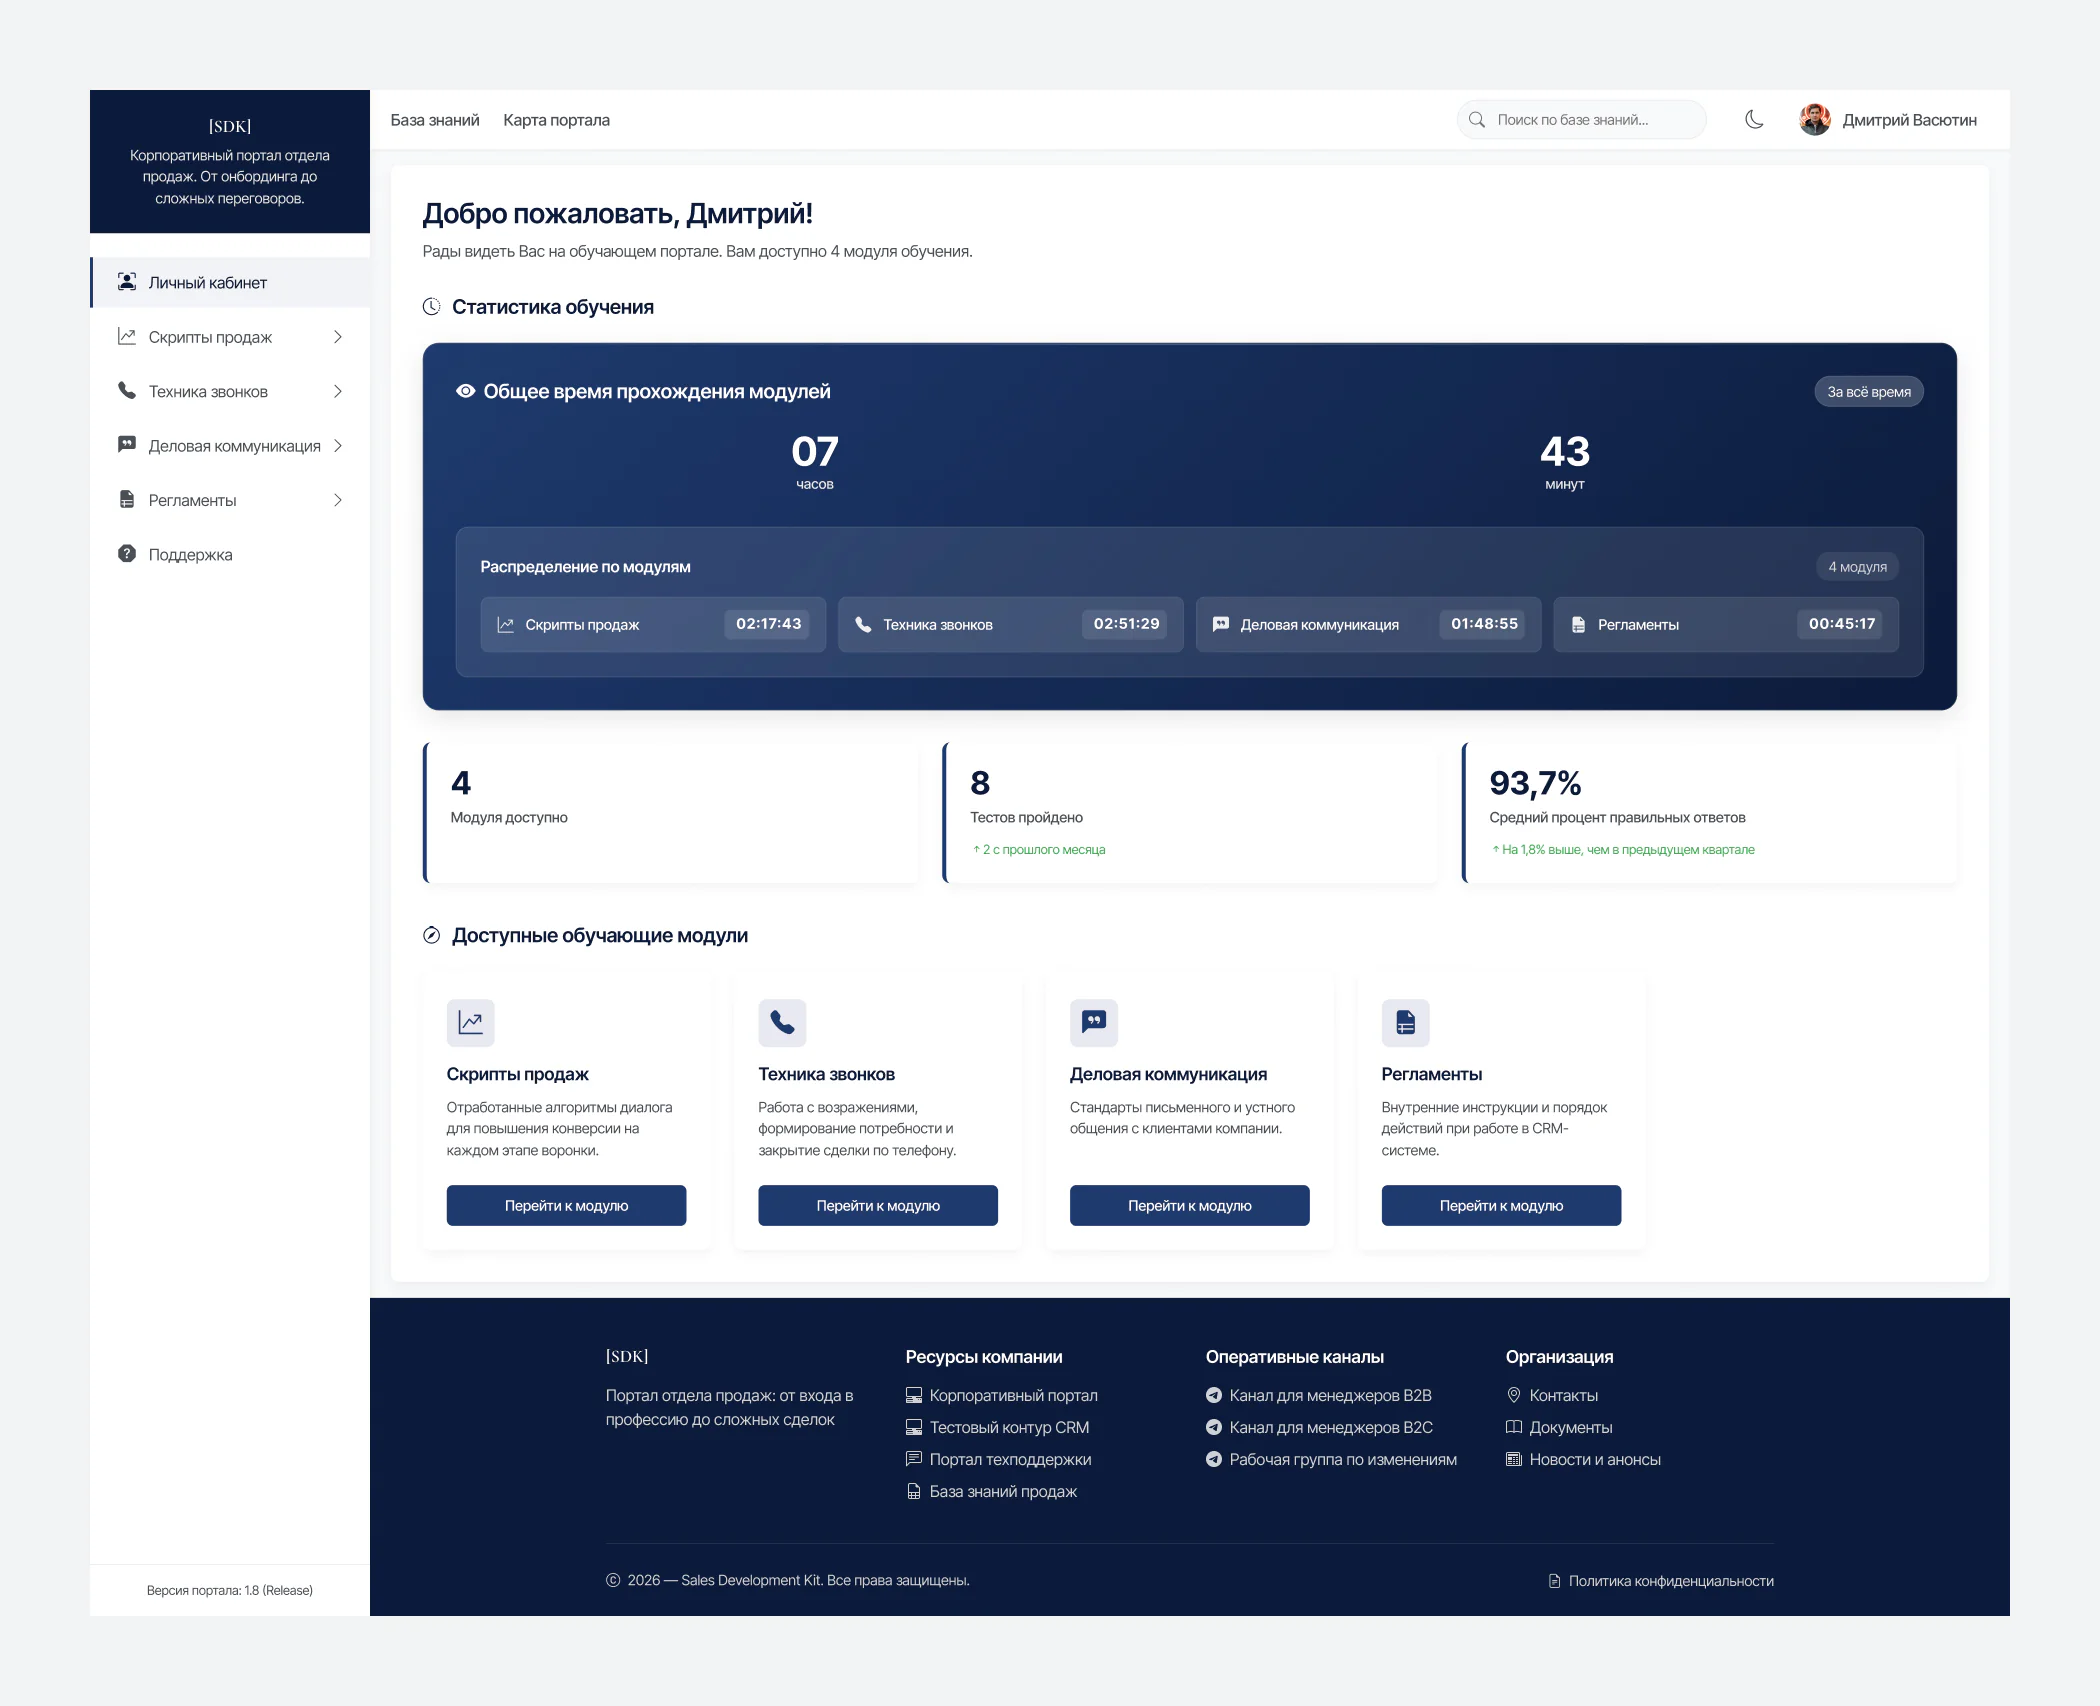Viewport: 2100px width, 1706px height.
Task: Expand the Деловая коммуникация sidebar chevron
Action: click(338, 446)
